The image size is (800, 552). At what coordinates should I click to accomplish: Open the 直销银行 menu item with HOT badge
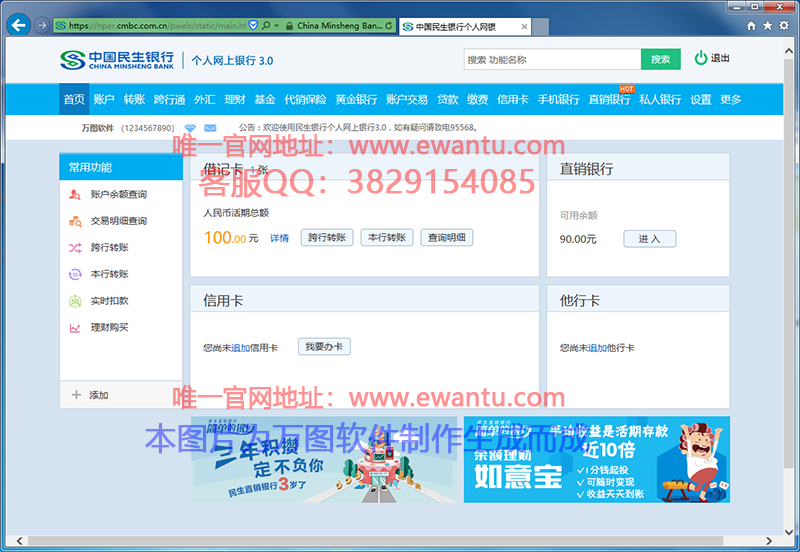tap(609, 99)
